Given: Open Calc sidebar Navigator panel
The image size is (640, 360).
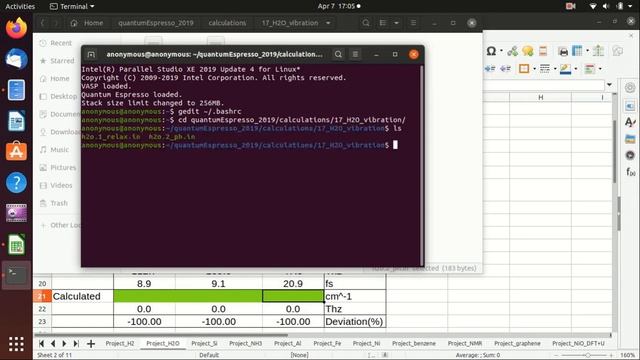Looking at the screenshot, I should [630, 155].
